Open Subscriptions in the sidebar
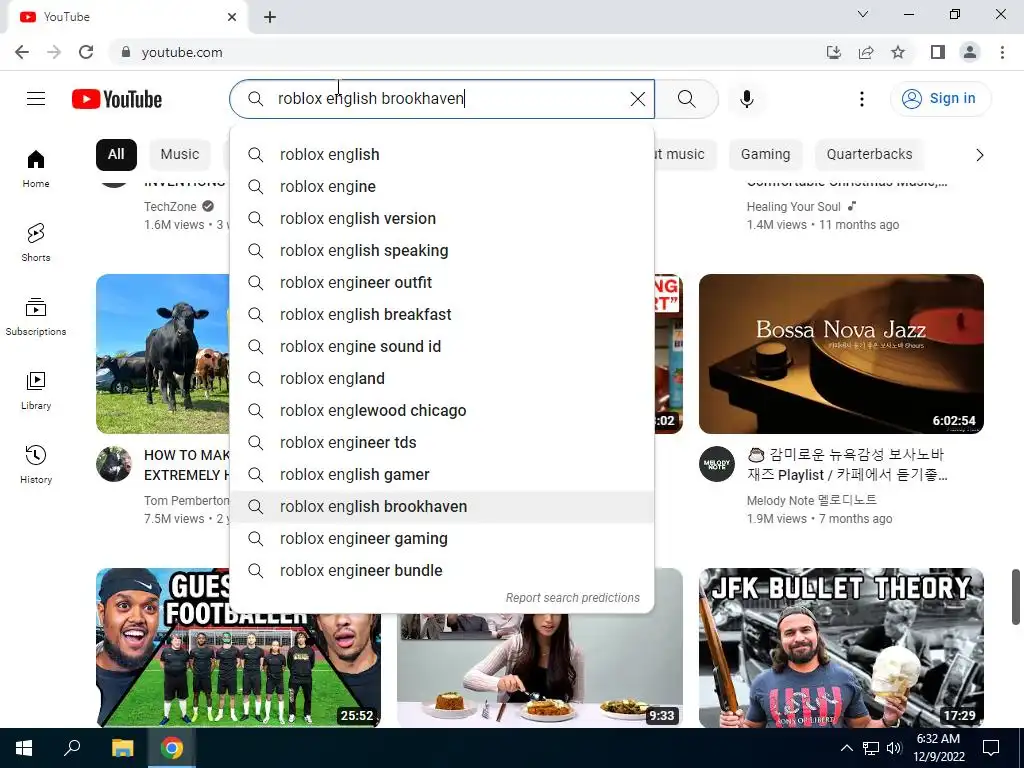Viewport: 1024px width, 768px height. coord(36,316)
